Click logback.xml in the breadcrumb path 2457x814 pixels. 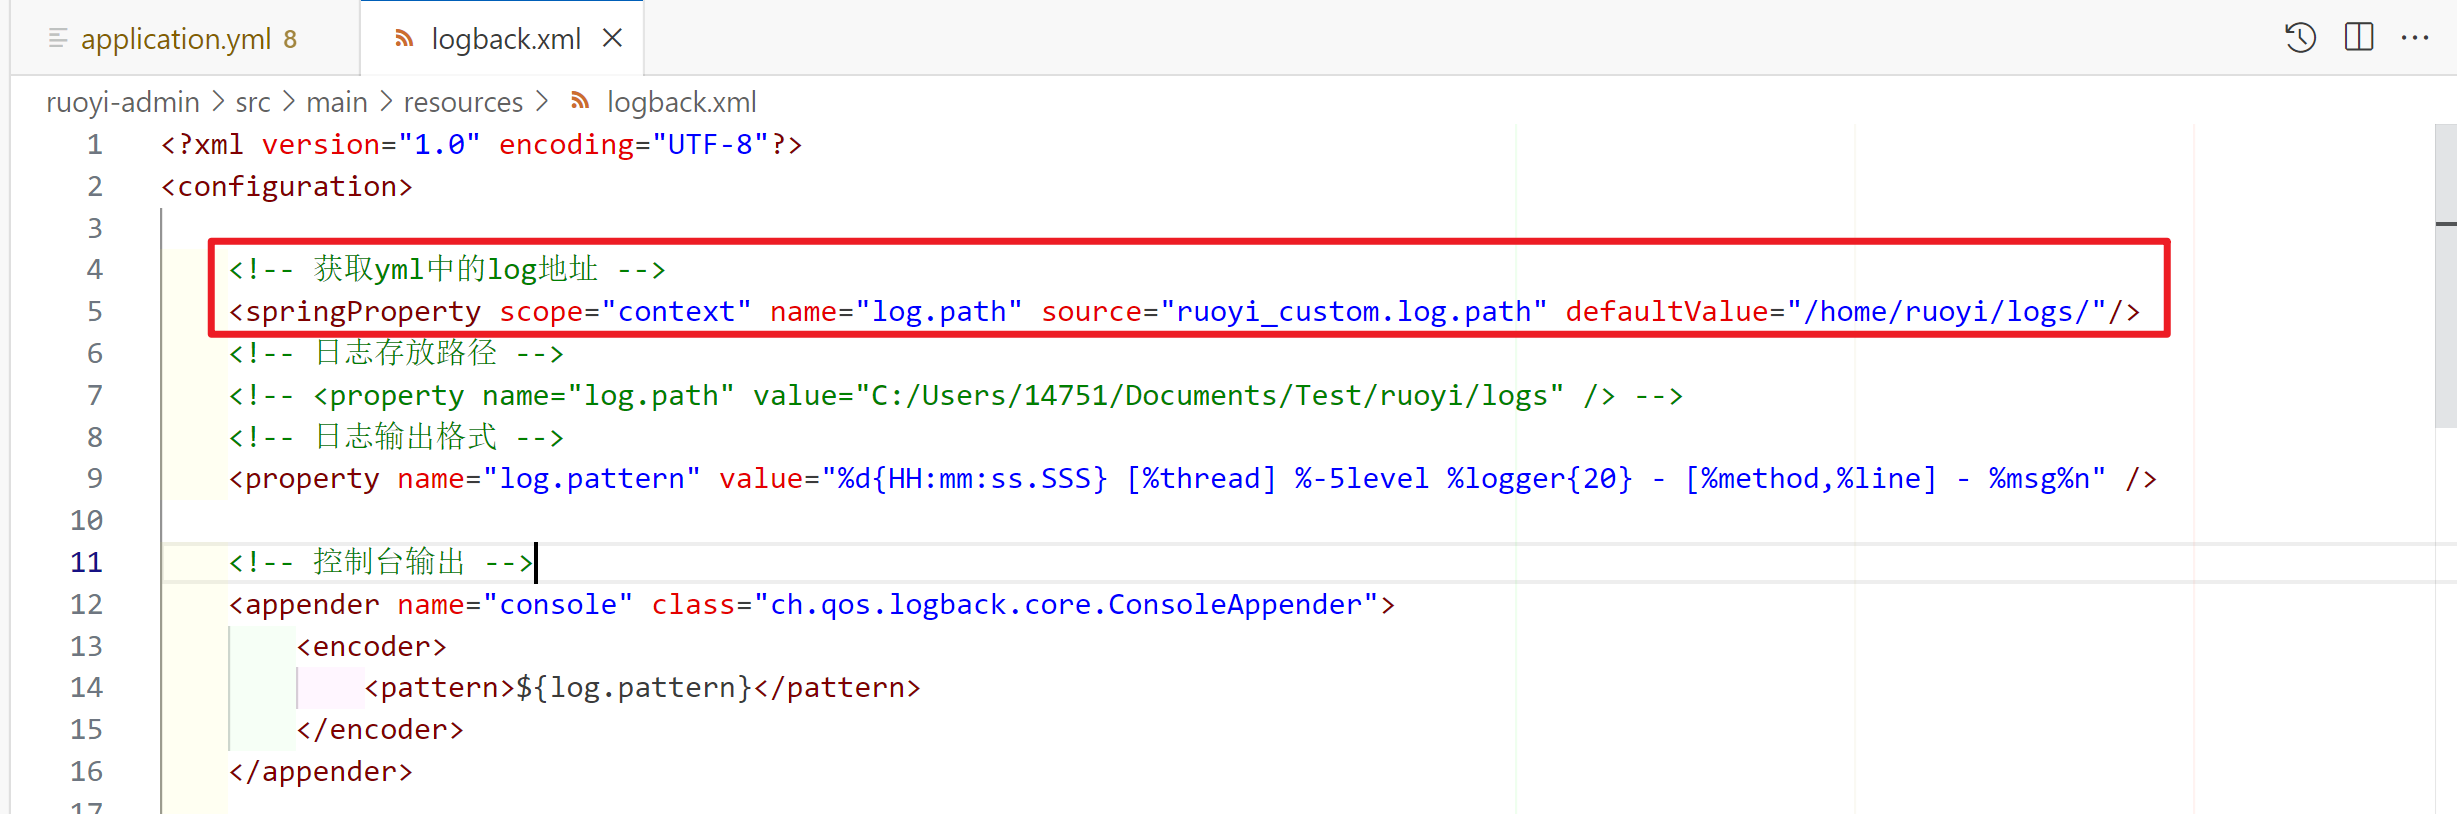(x=681, y=102)
